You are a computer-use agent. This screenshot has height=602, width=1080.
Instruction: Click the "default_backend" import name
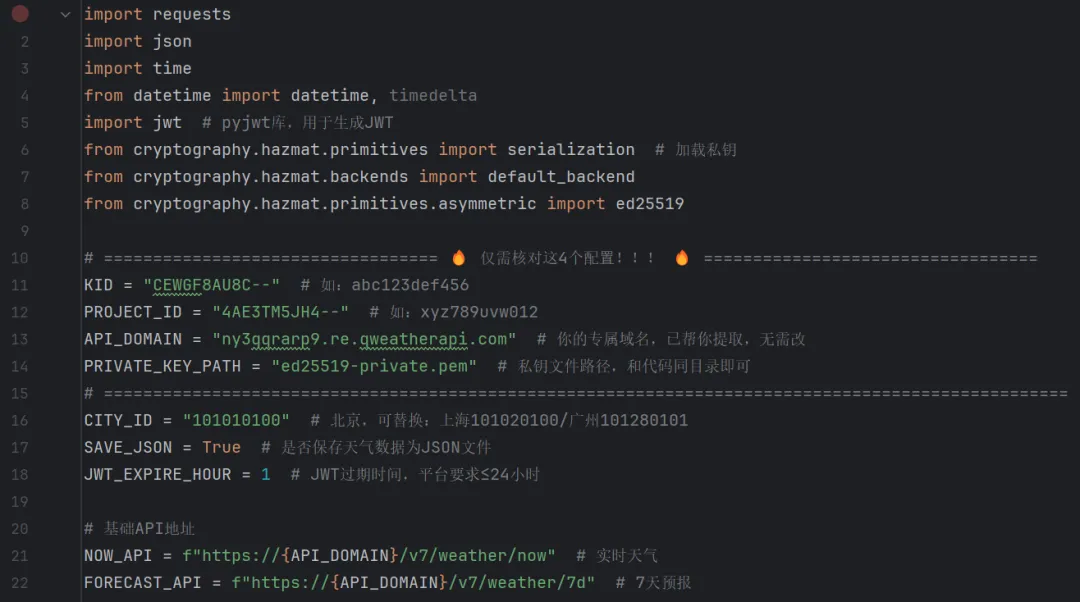click(561, 176)
